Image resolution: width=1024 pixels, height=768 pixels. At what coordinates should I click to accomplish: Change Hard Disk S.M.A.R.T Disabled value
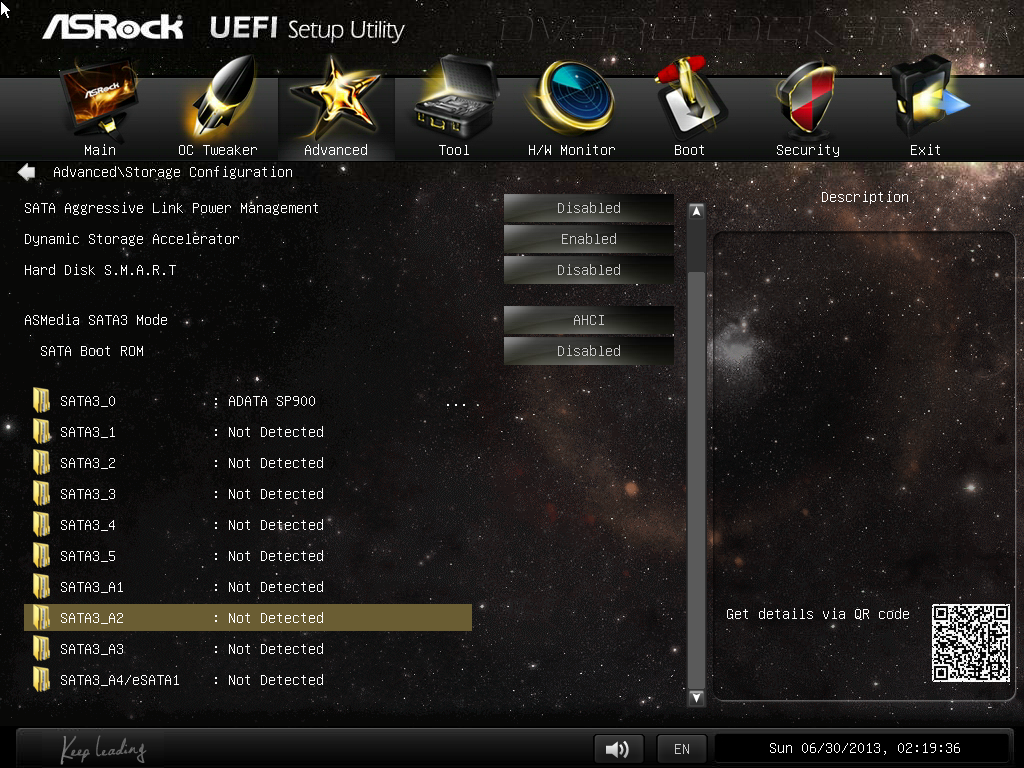[x=588, y=270]
